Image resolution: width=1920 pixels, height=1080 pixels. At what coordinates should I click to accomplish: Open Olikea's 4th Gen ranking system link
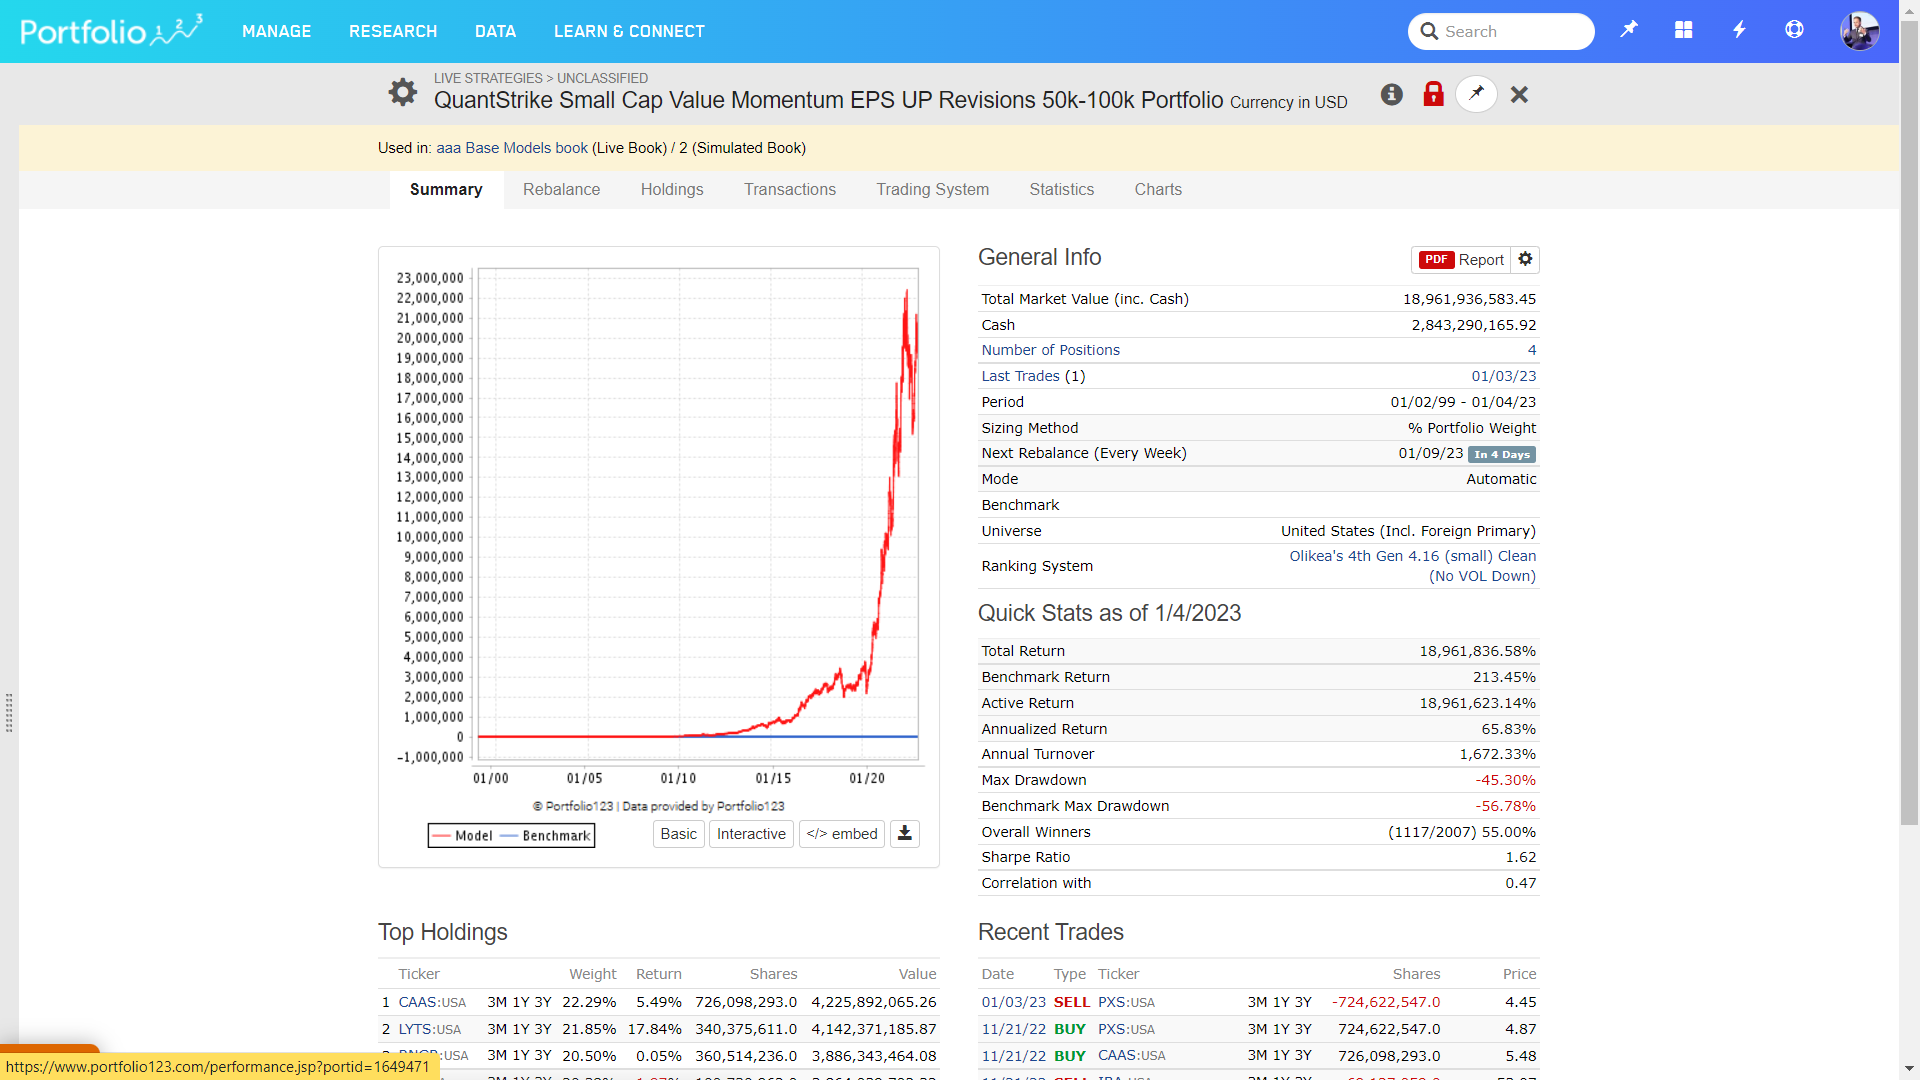[x=1412, y=566]
